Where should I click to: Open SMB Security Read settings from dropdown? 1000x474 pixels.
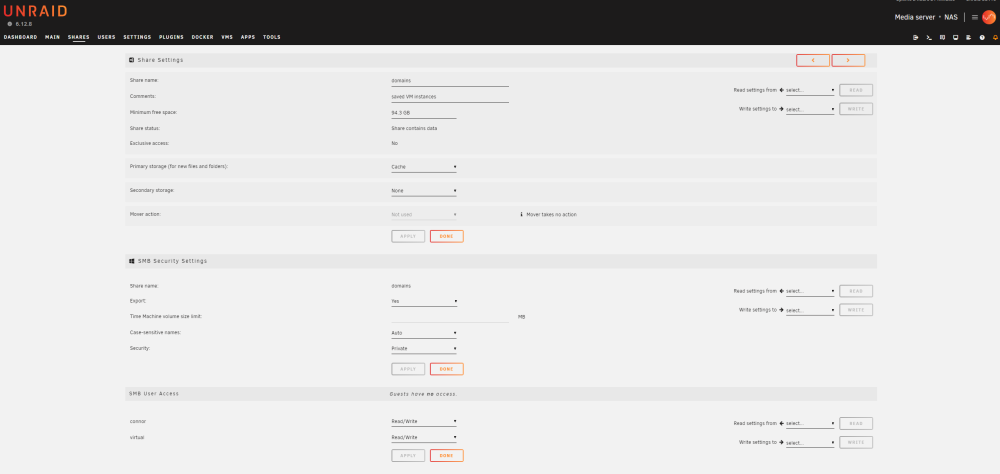(810, 292)
